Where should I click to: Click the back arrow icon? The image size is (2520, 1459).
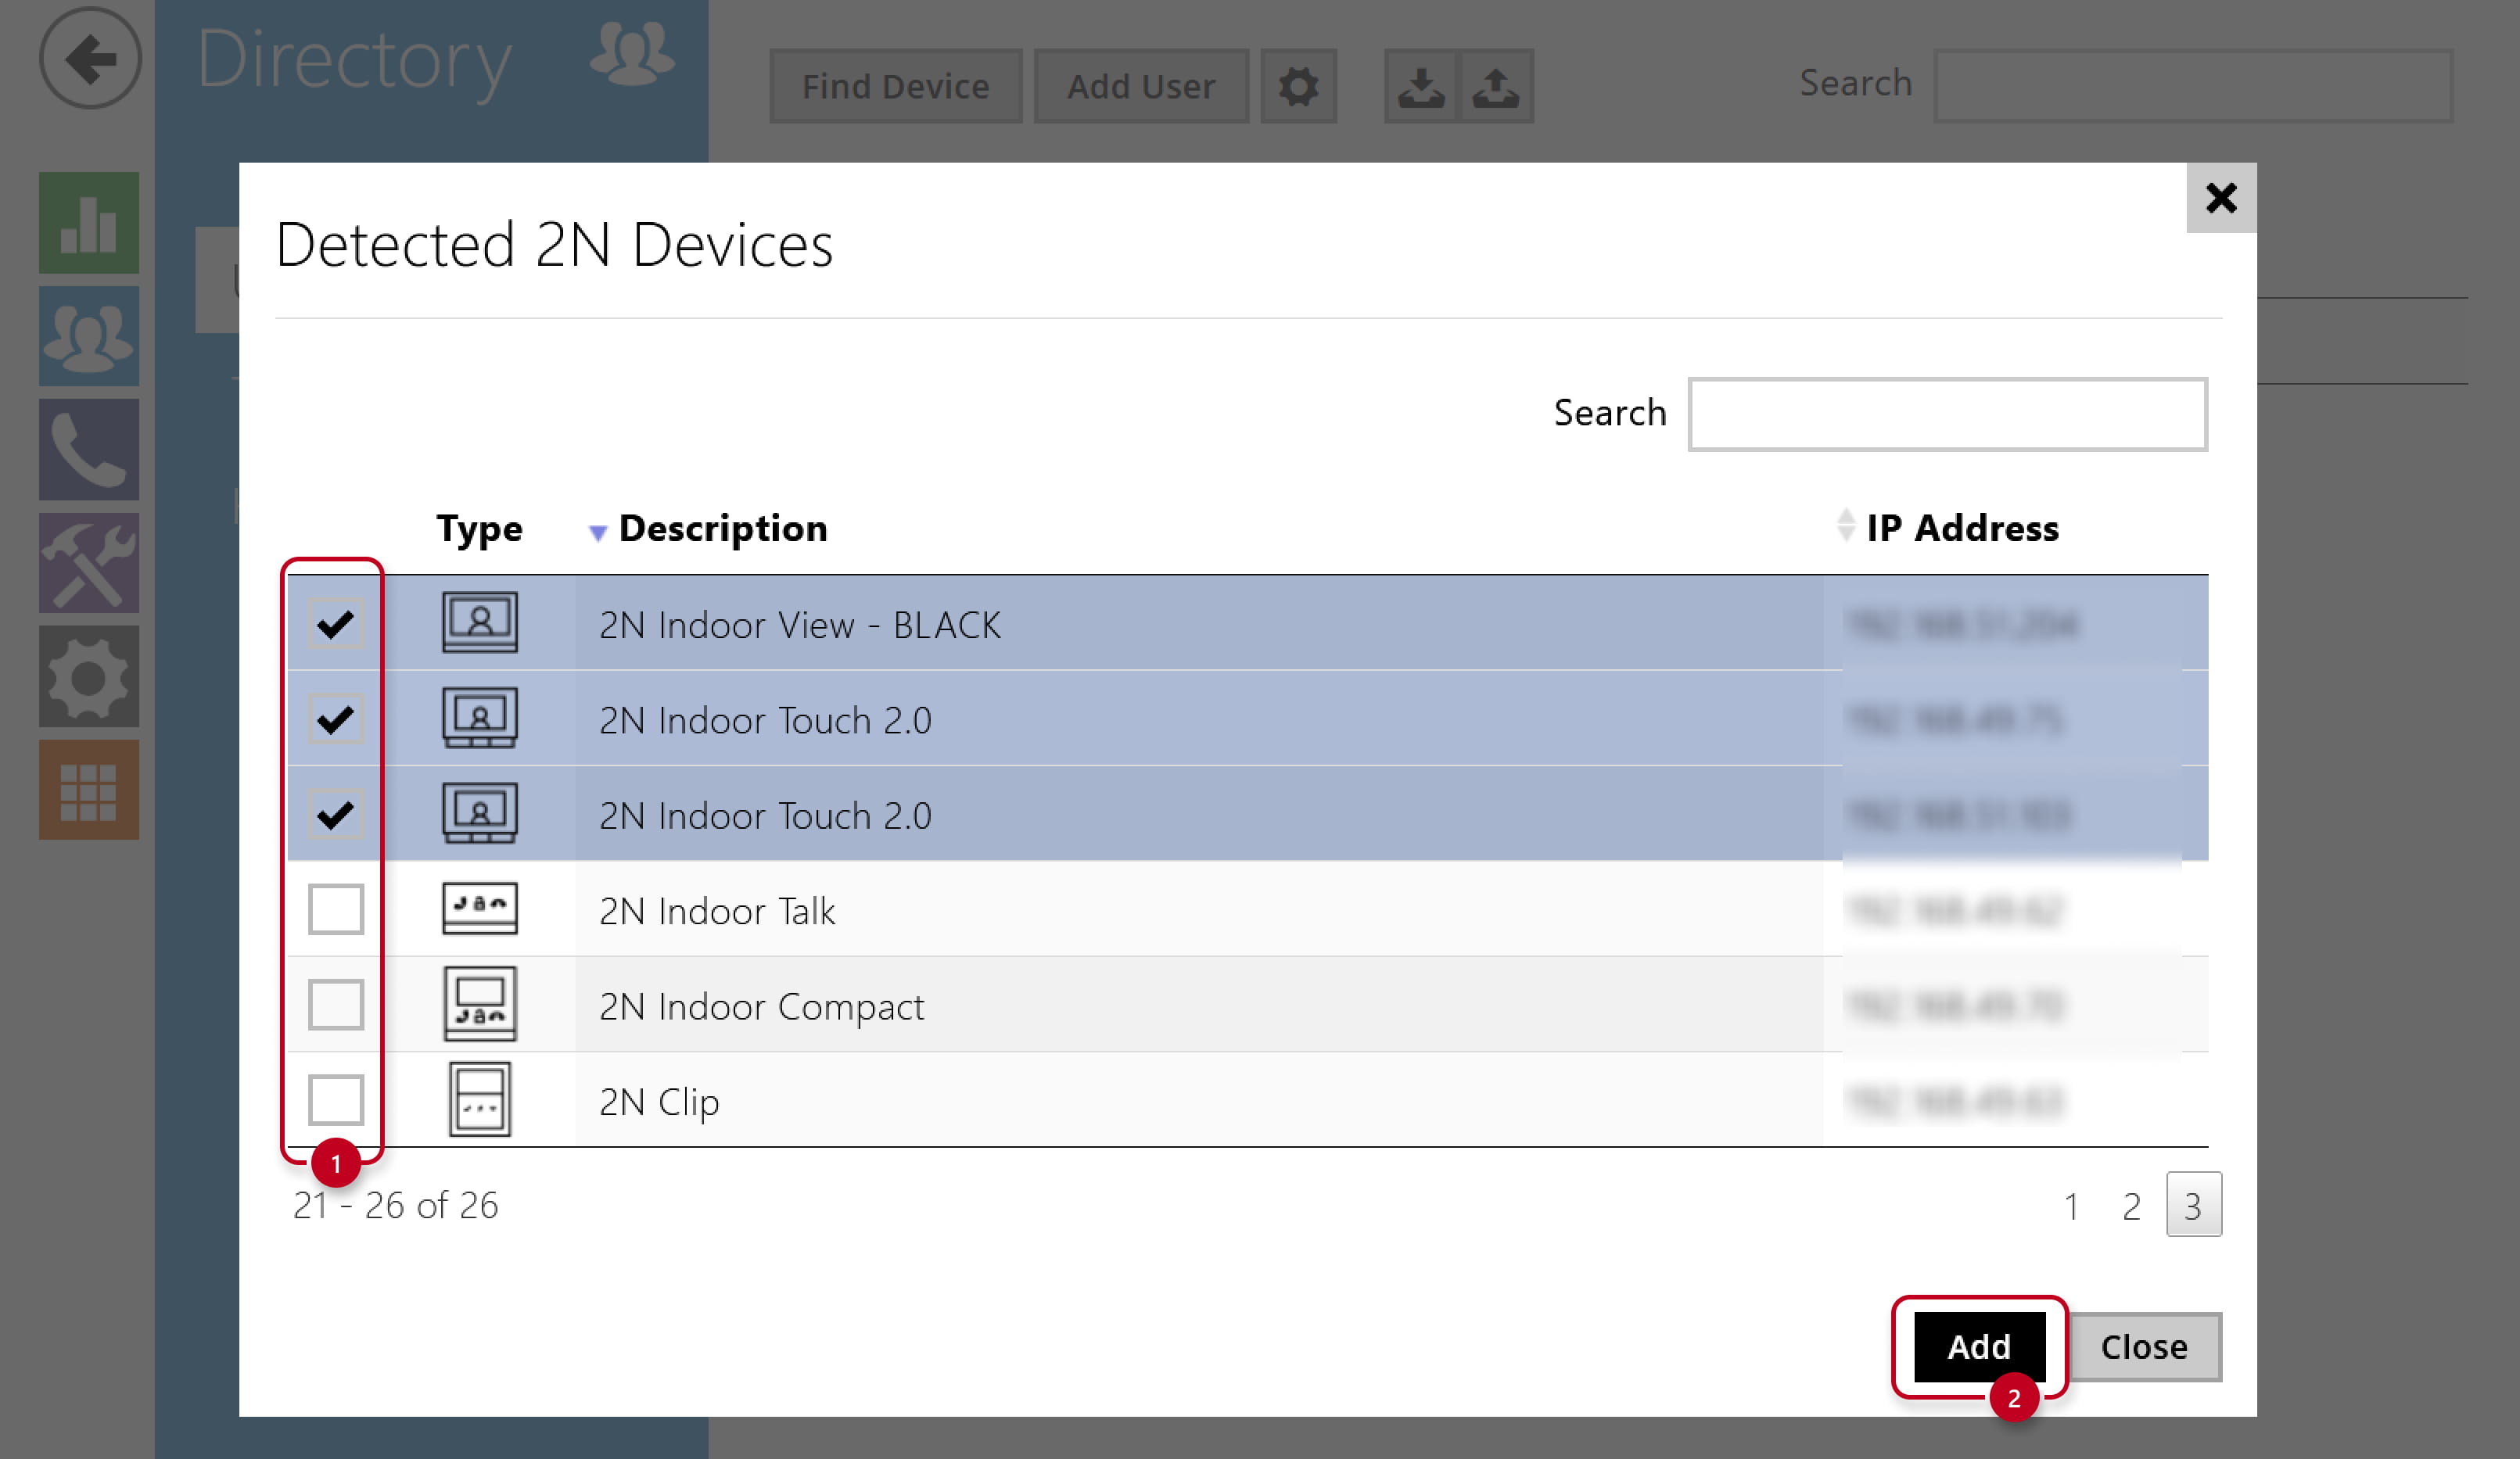[90, 58]
